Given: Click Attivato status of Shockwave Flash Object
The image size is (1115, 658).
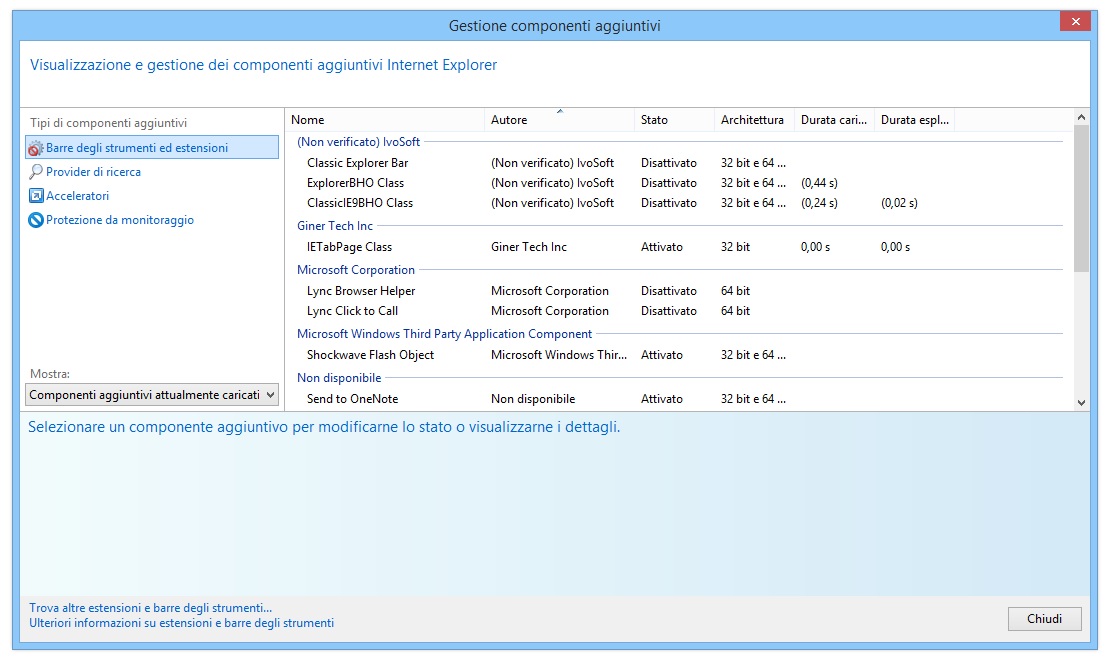Looking at the screenshot, I should click(662, 355).
